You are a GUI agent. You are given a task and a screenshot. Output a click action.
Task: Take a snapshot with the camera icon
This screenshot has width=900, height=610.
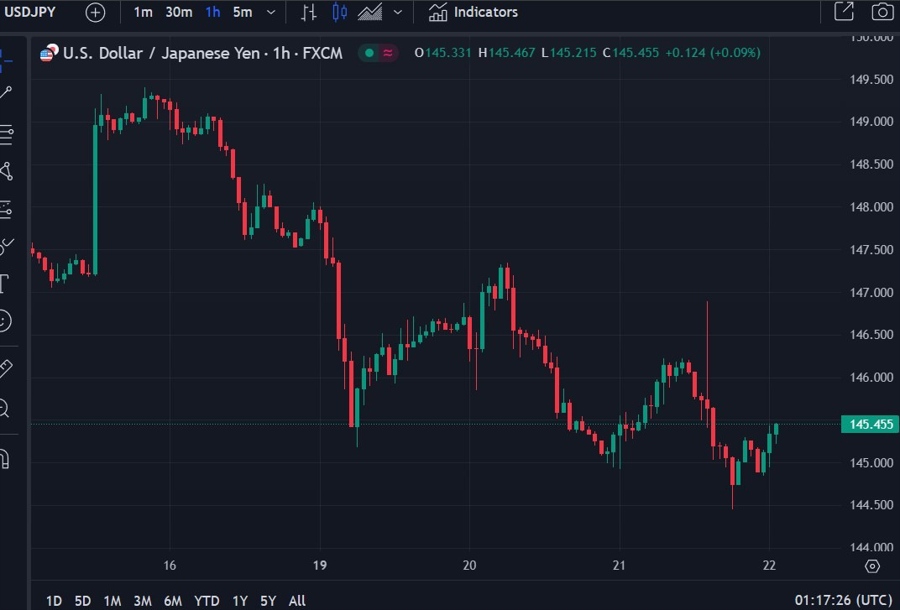pyautogui.click(x=882, y=11)
